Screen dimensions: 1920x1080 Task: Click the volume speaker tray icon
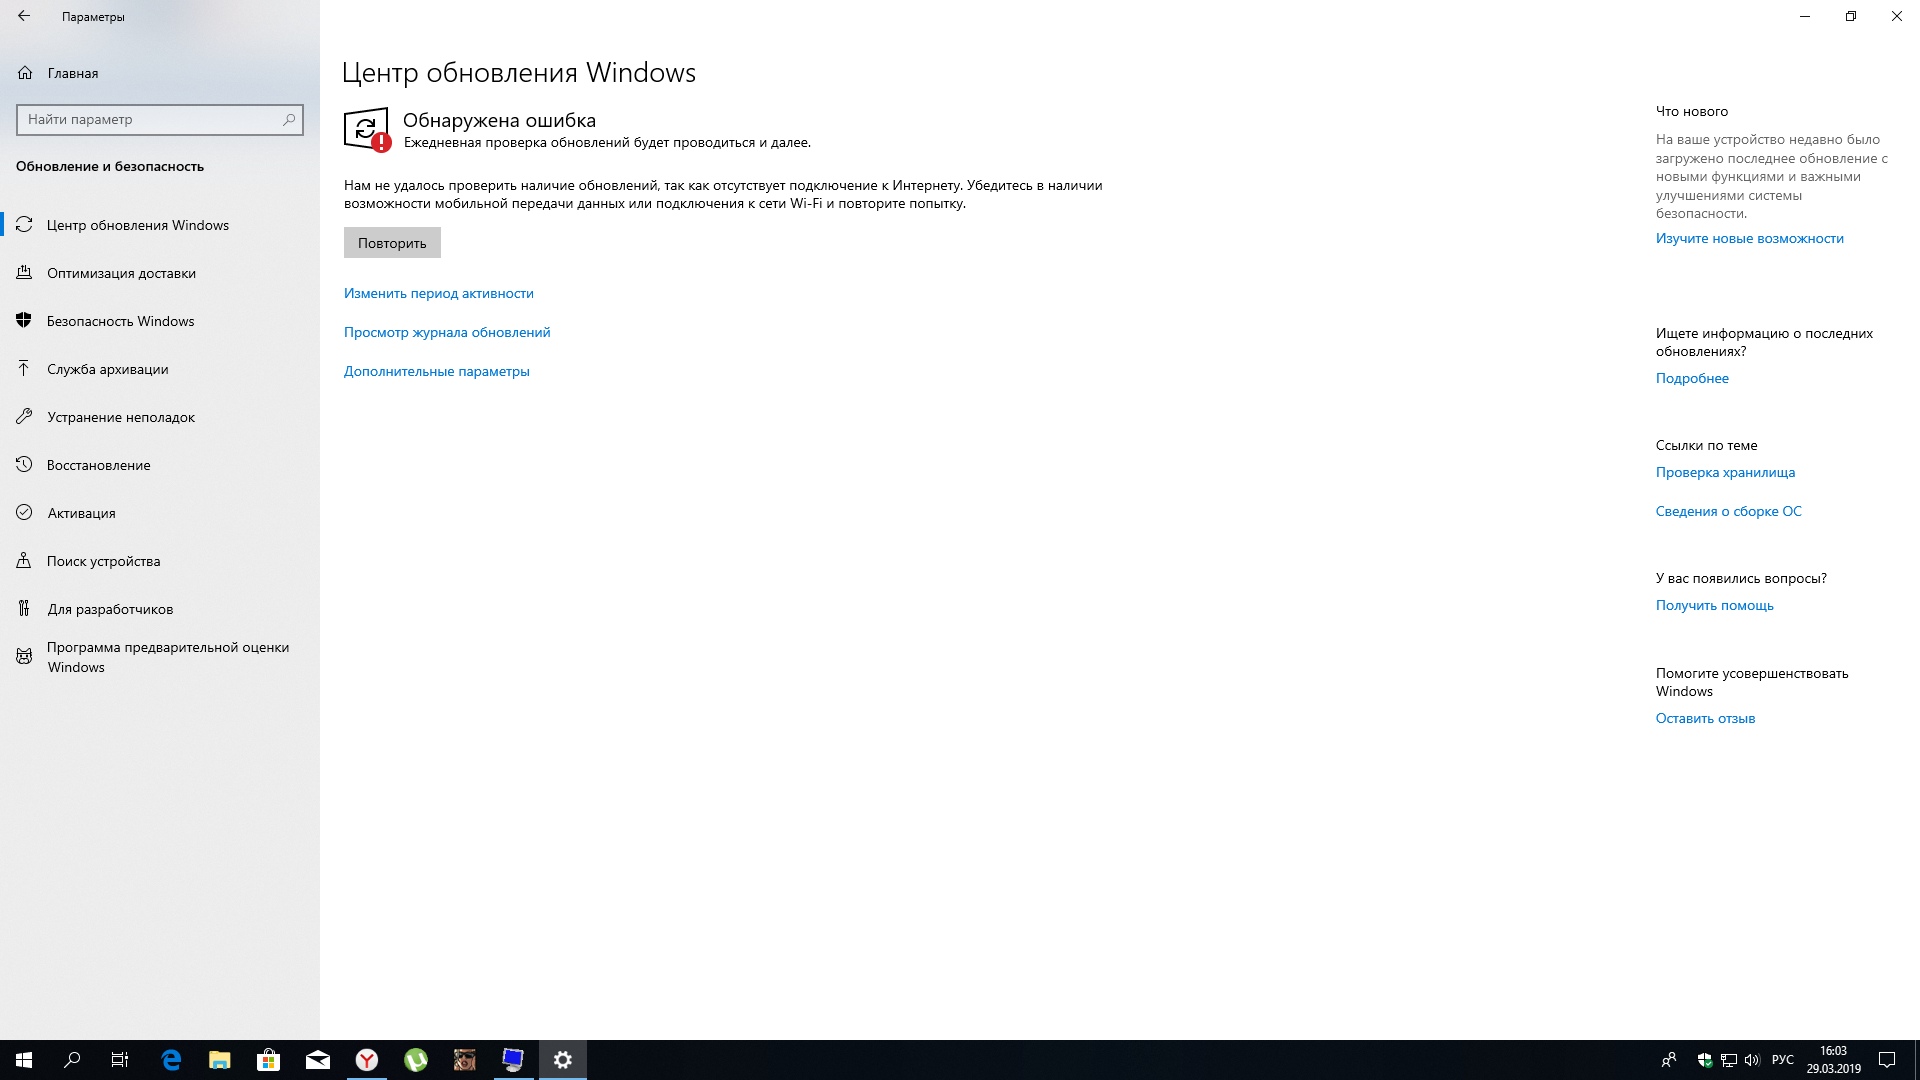pyautogui.click(x=1752, y=1060)
